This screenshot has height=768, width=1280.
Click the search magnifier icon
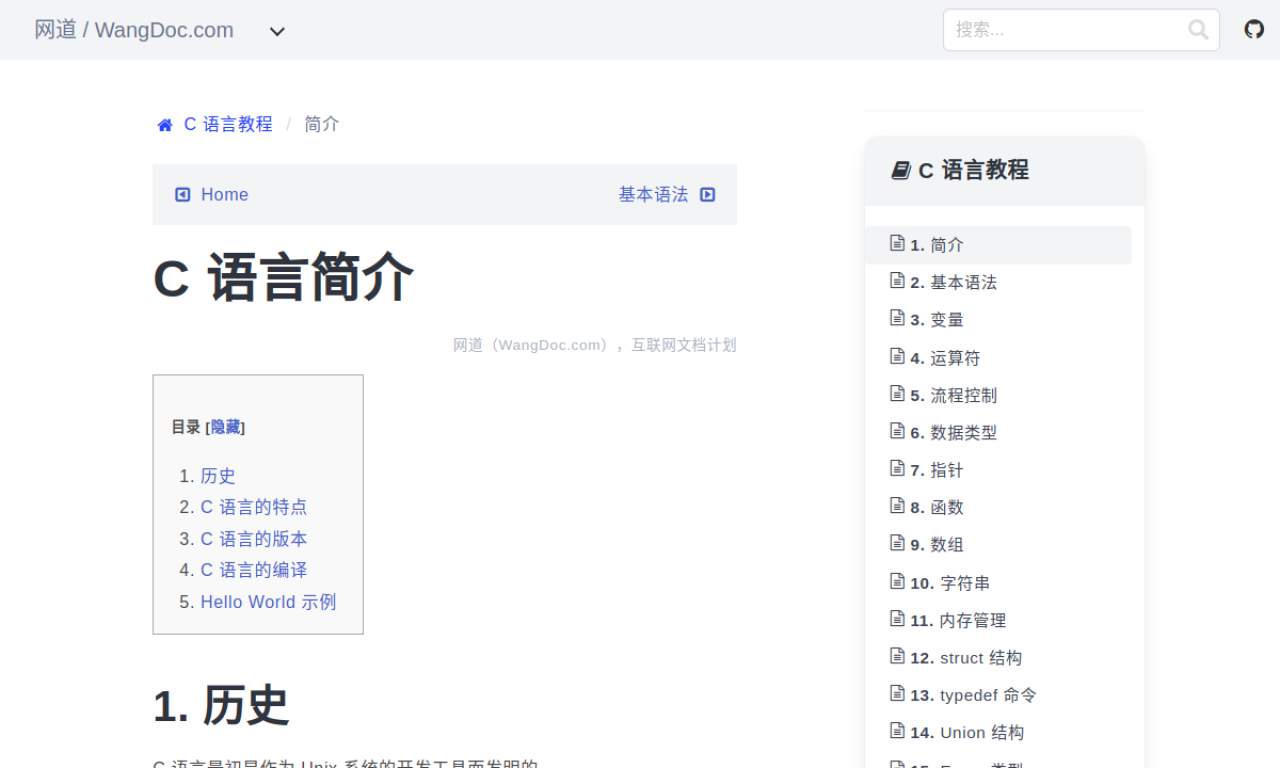pos(1198,30)
